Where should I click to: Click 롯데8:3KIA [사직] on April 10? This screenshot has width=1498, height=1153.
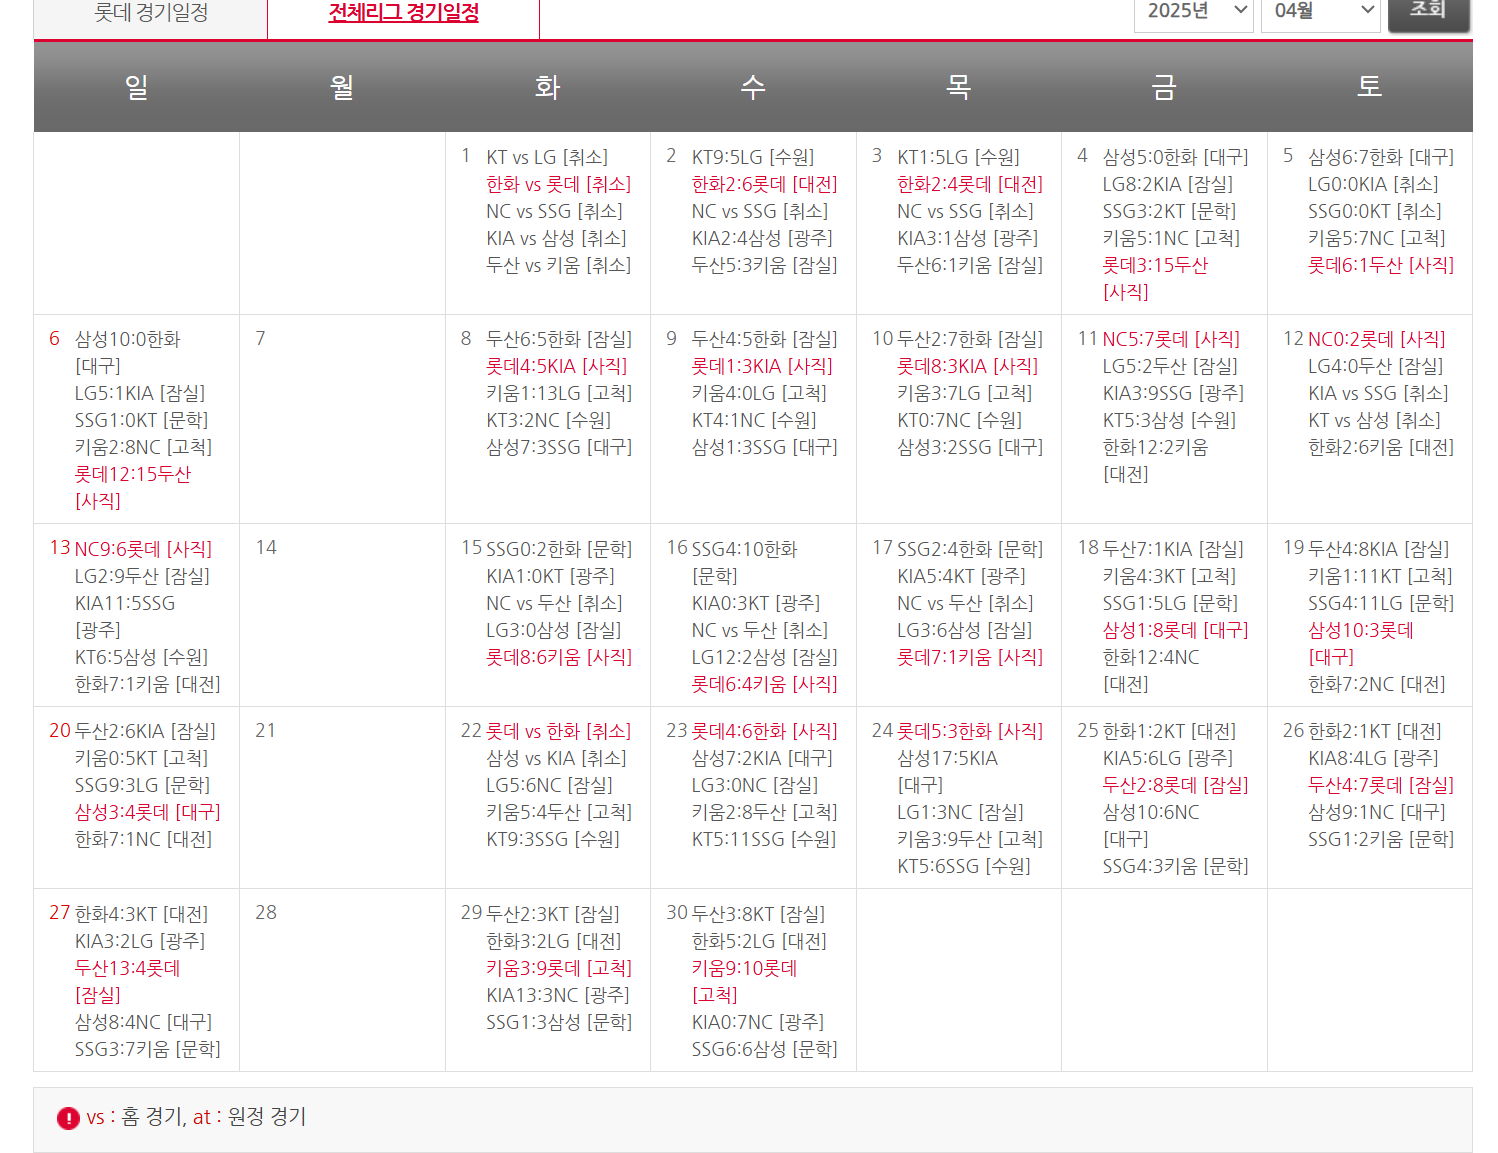coord(968,366)
